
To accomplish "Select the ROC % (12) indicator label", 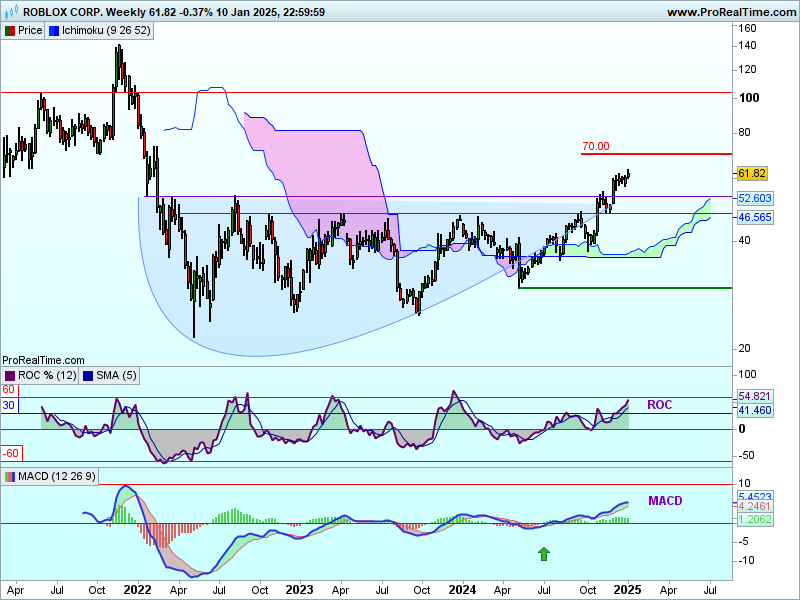I will click(x=47, y=375).
